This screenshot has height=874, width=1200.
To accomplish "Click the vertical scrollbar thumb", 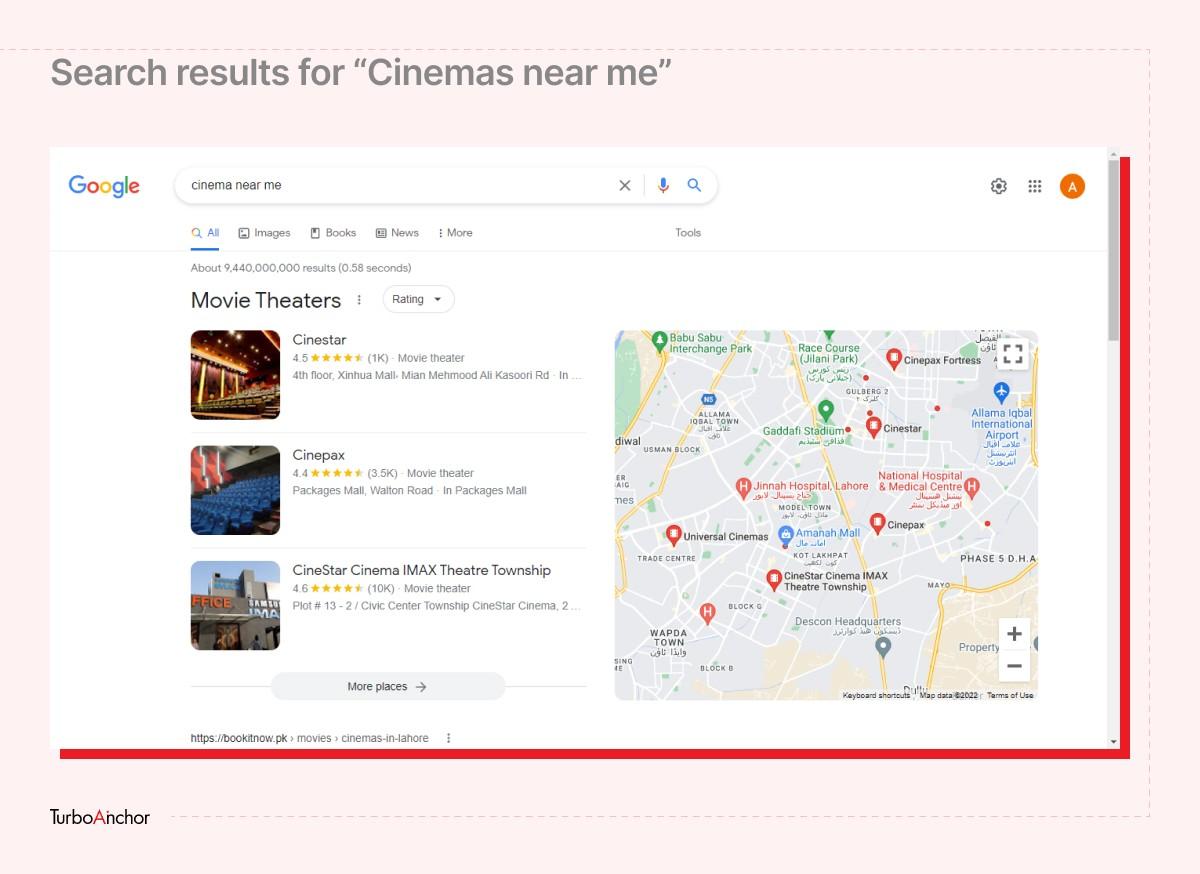I will point(1114,250).
